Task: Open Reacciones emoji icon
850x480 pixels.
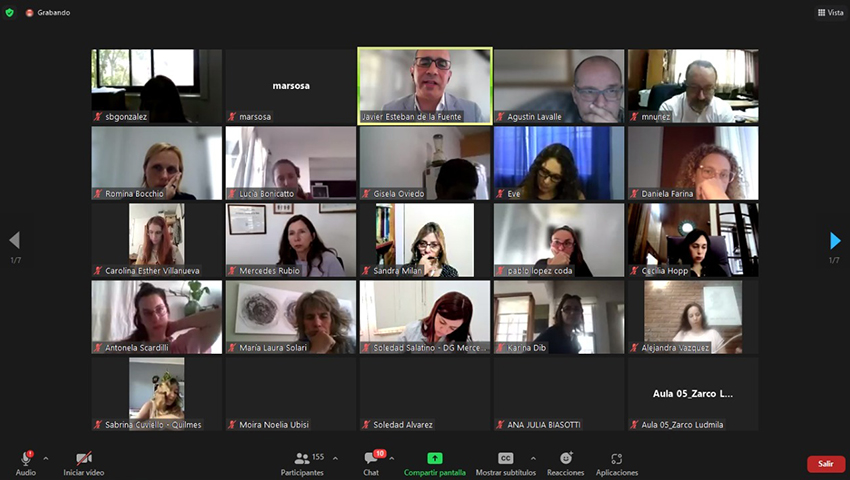Action: point(566,458)
